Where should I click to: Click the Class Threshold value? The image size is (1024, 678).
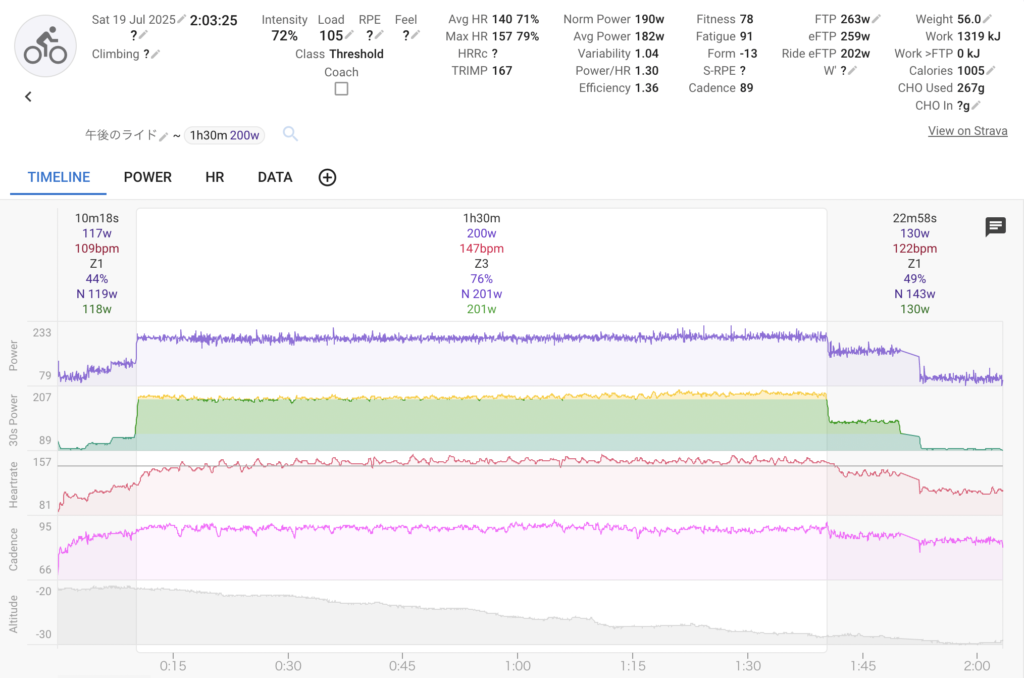point(339,54)
